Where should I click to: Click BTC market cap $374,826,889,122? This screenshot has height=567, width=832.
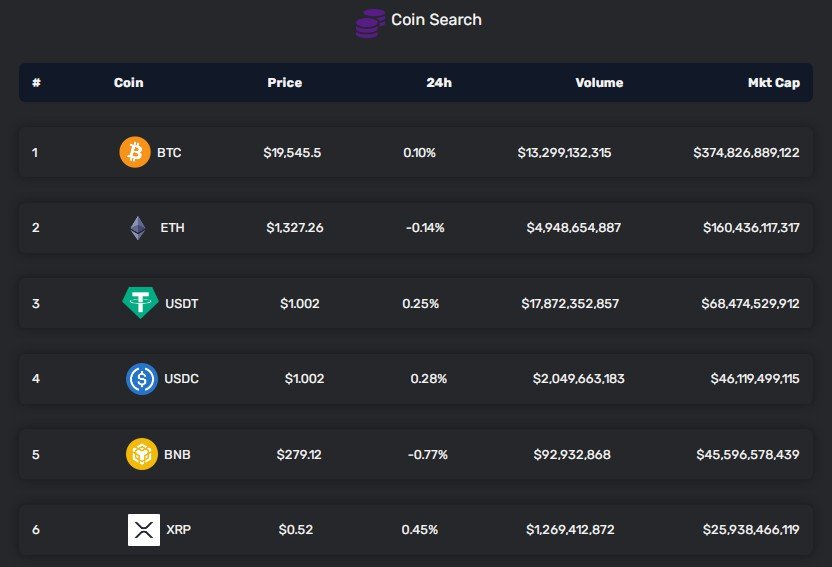[746, 153]
